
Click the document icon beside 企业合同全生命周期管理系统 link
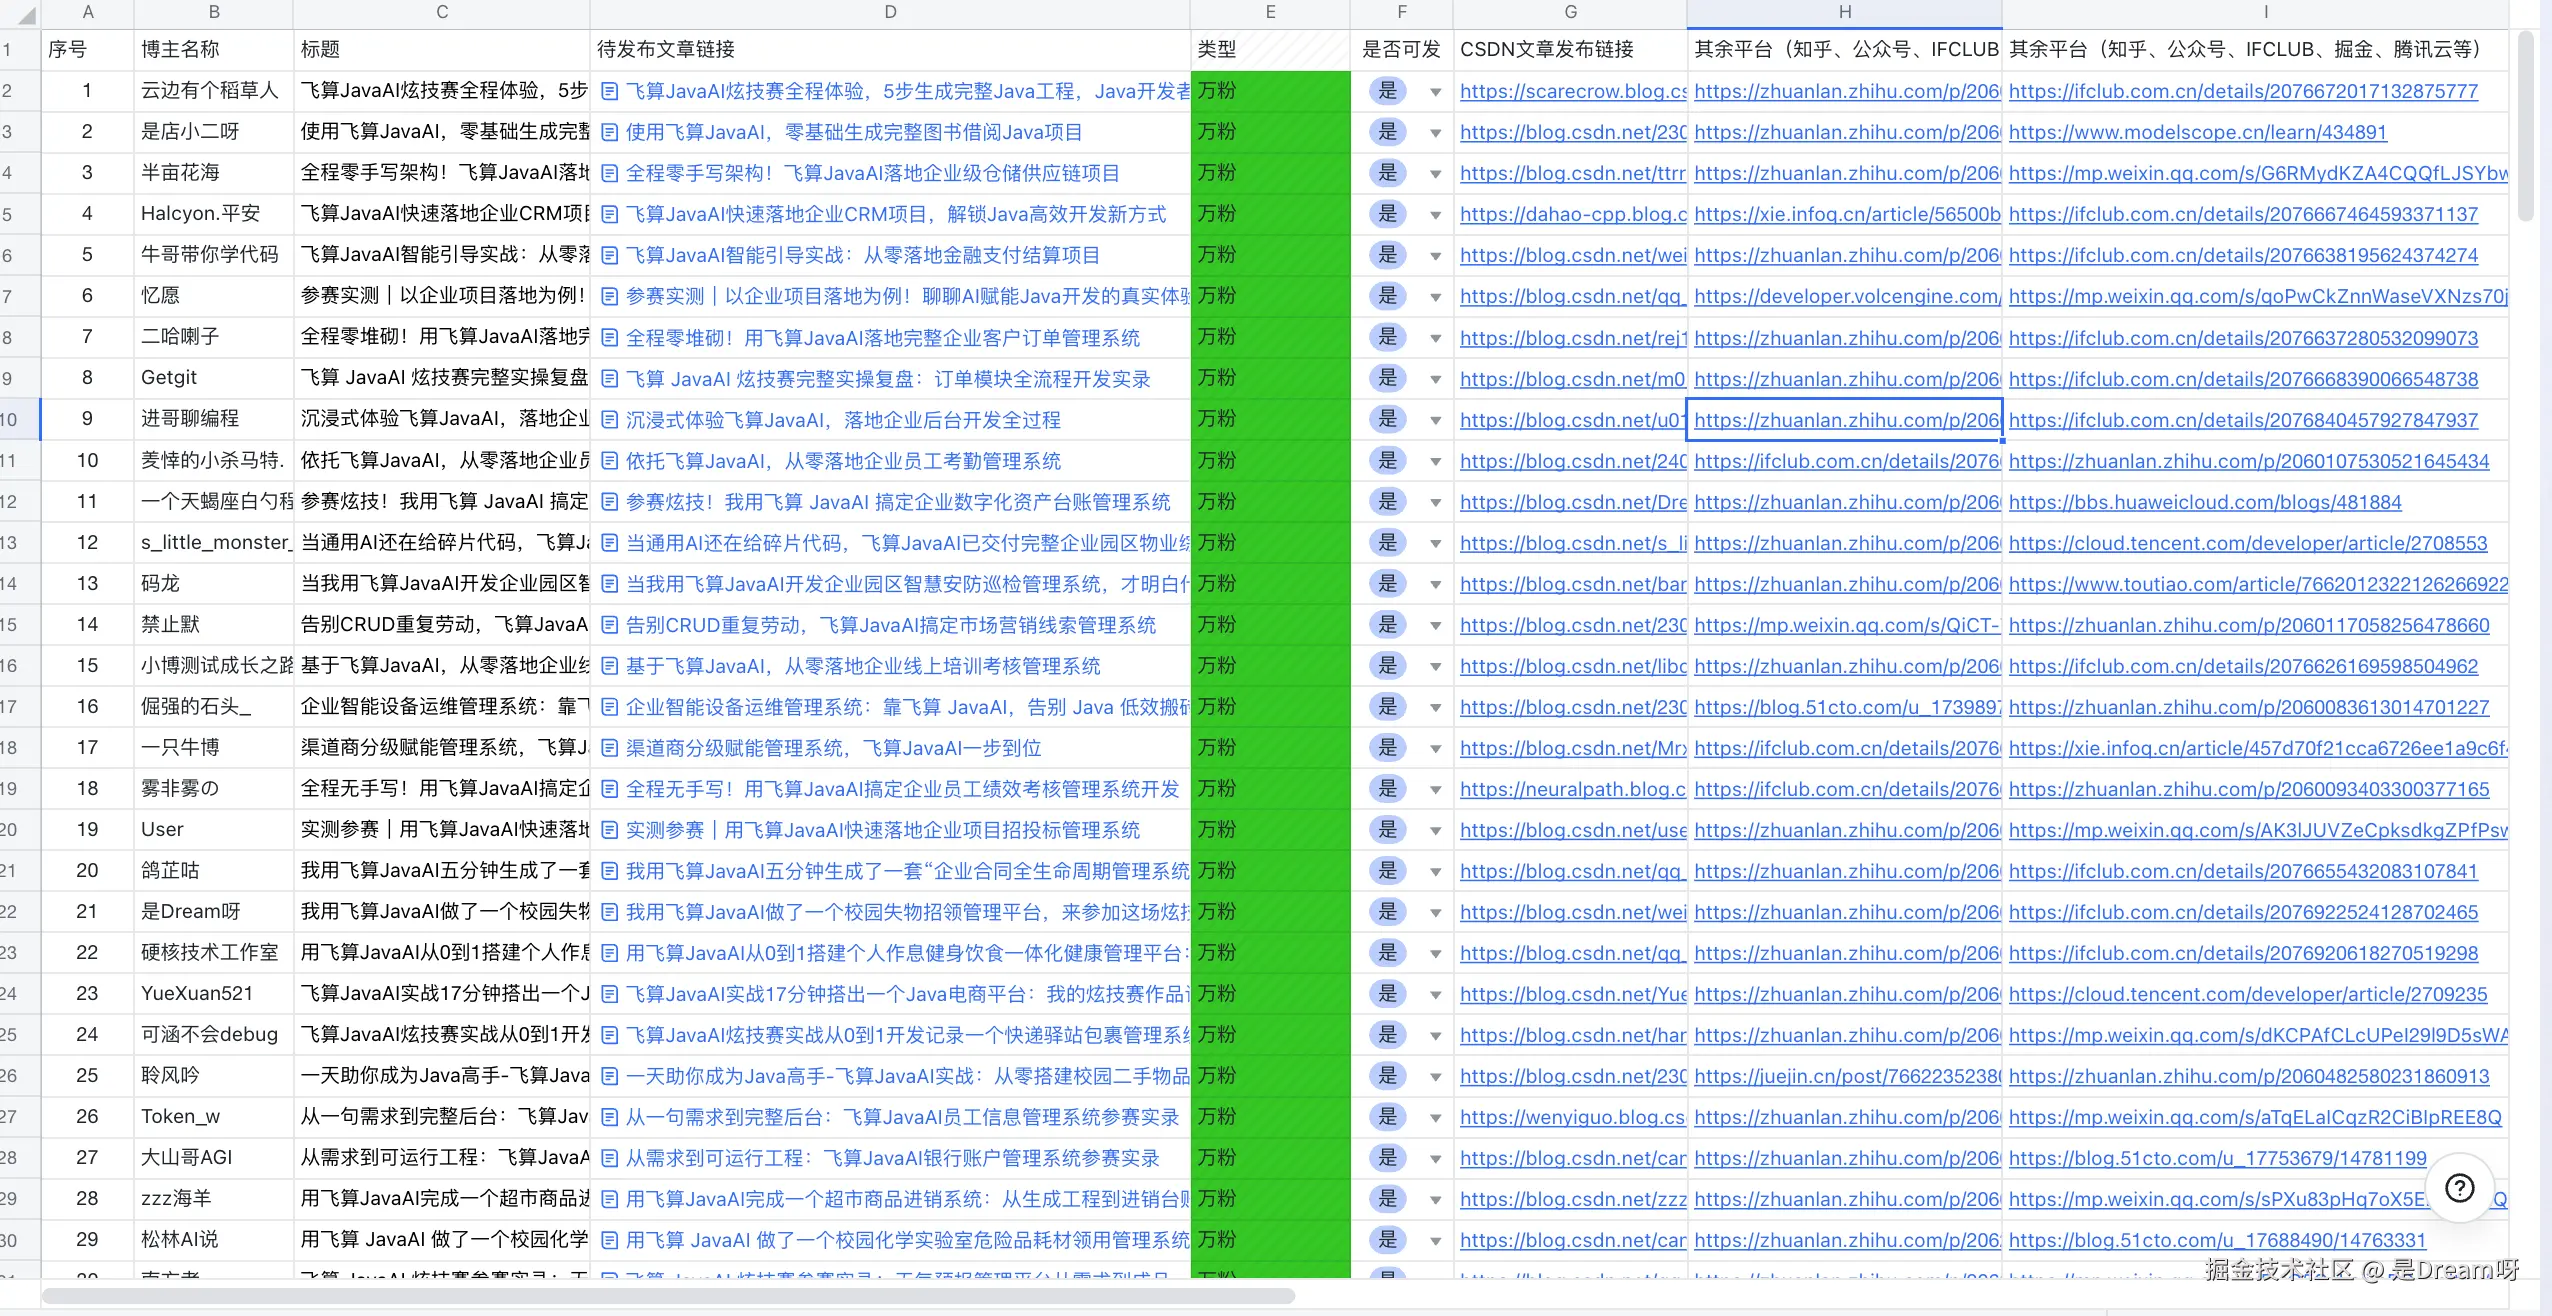(609, 871)
